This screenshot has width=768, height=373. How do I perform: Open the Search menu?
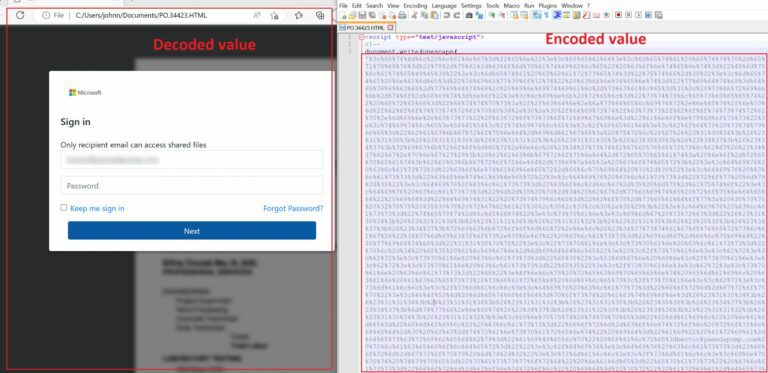click(x=374, y=5)
